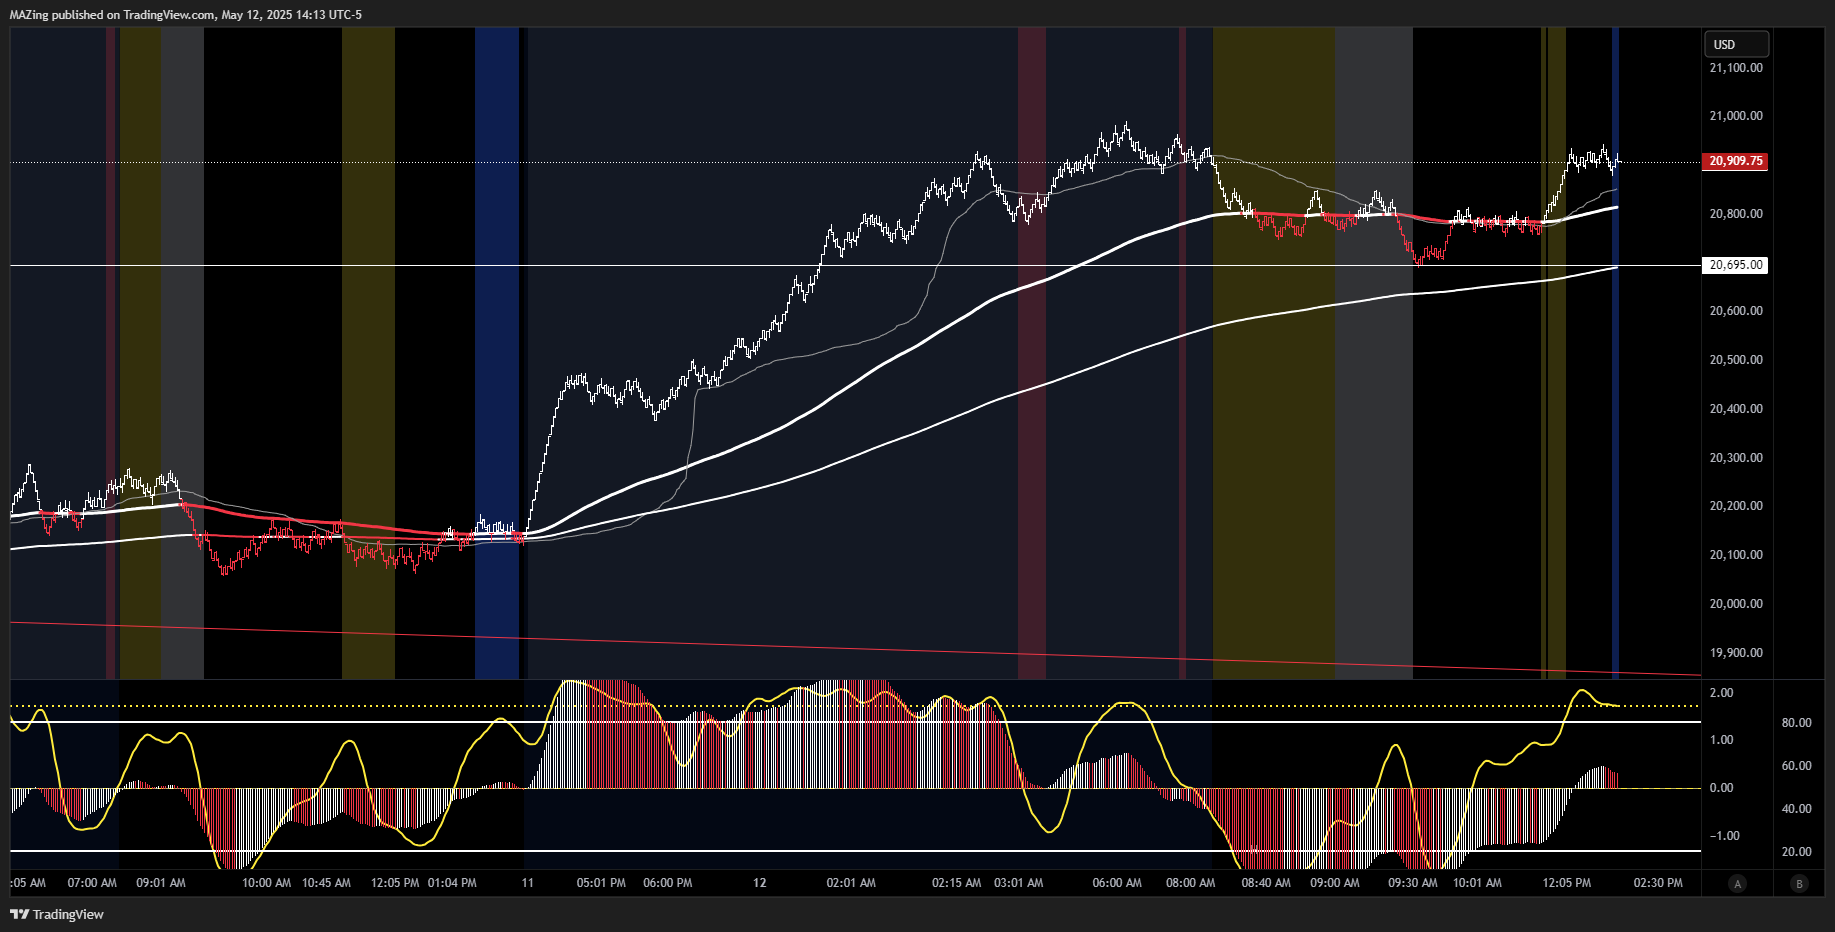Click the 20,800.00 price axis label
This screenshot has height=932, width=1835.
1736,214
